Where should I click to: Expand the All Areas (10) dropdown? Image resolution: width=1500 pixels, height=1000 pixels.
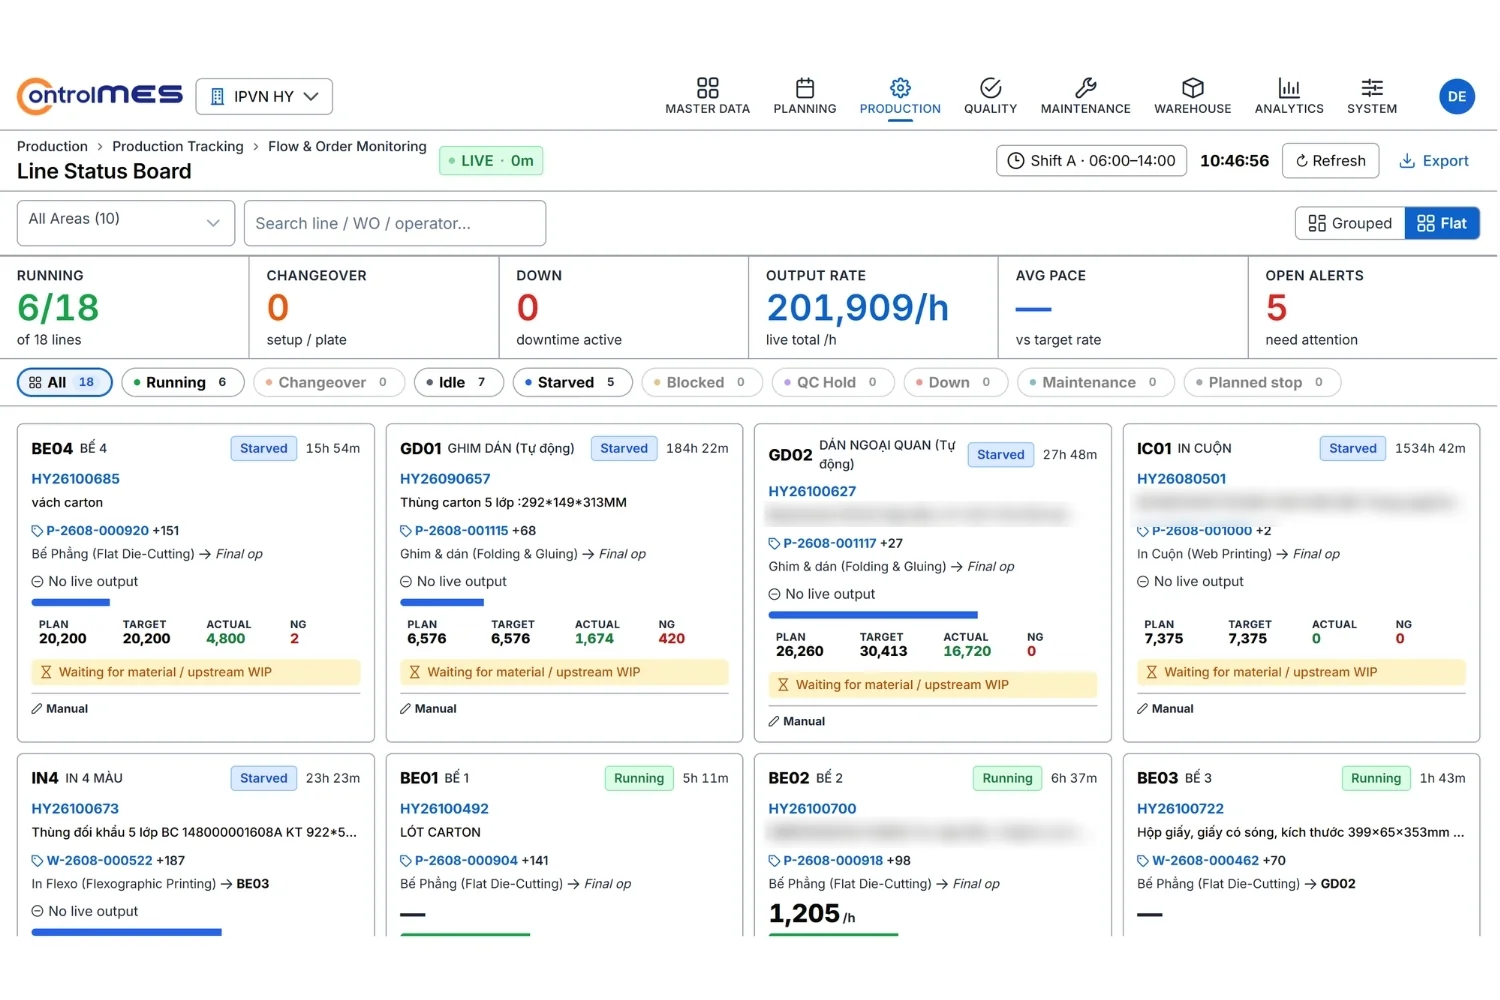point(126,223)
